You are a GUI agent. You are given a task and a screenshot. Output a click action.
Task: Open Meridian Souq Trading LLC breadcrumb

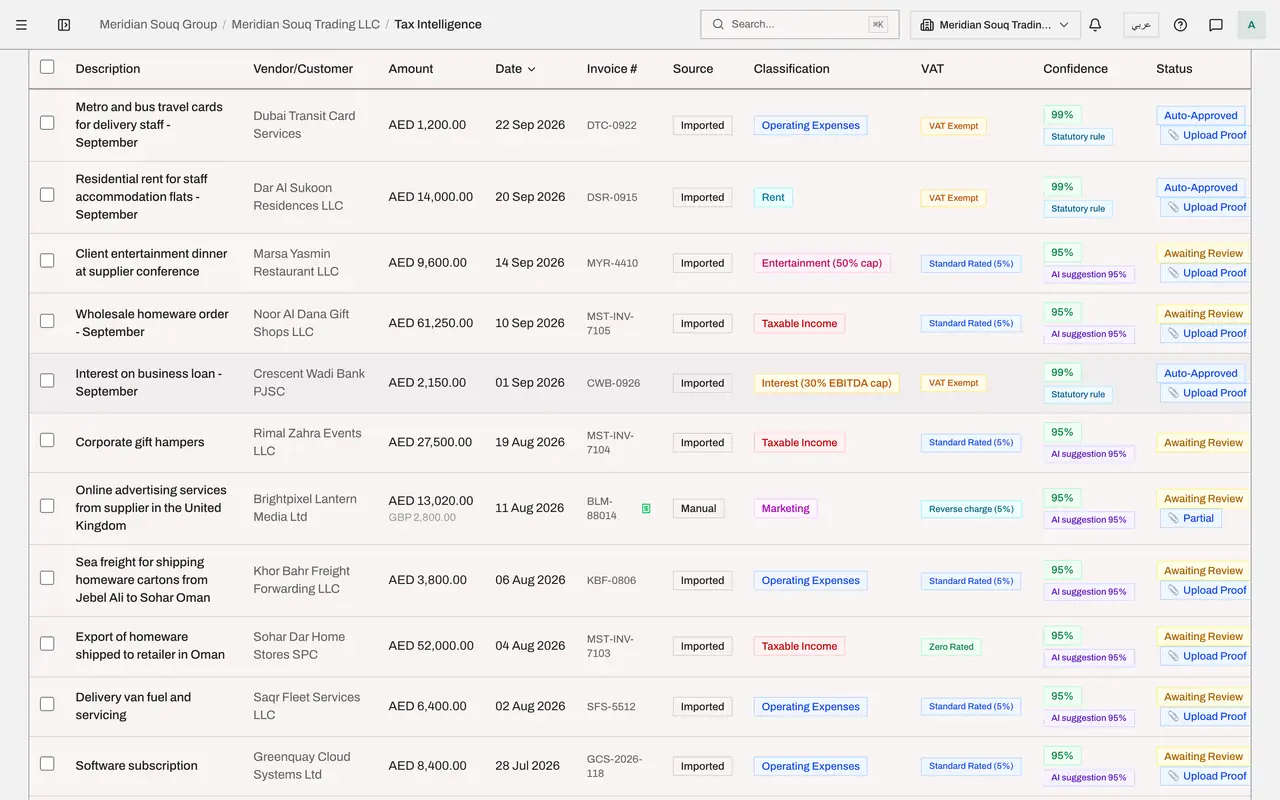(306, 24)
